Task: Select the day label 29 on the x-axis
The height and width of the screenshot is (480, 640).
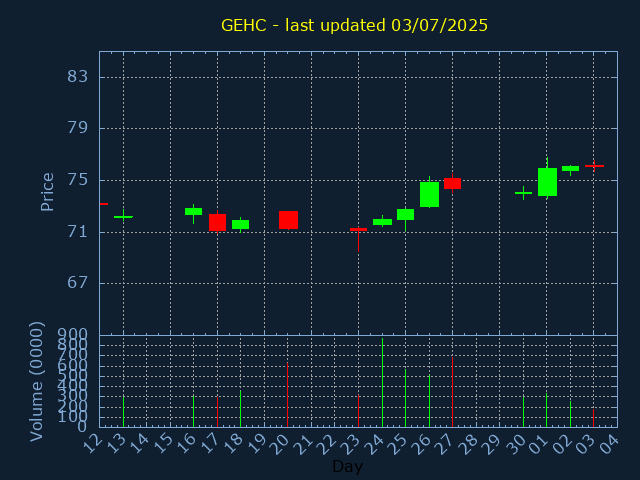Action: coord(493,444)
